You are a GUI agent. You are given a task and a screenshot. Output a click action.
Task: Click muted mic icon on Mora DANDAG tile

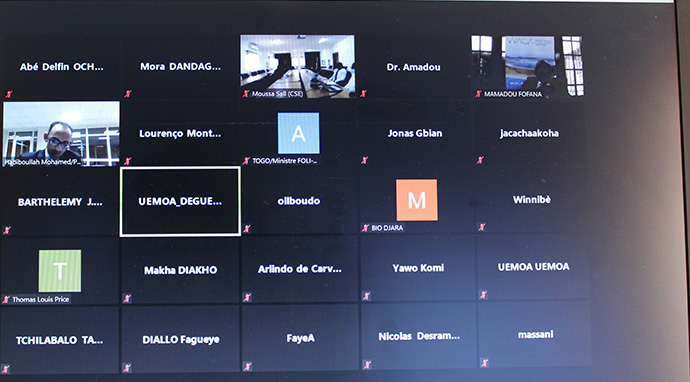(x=128, y=93)
